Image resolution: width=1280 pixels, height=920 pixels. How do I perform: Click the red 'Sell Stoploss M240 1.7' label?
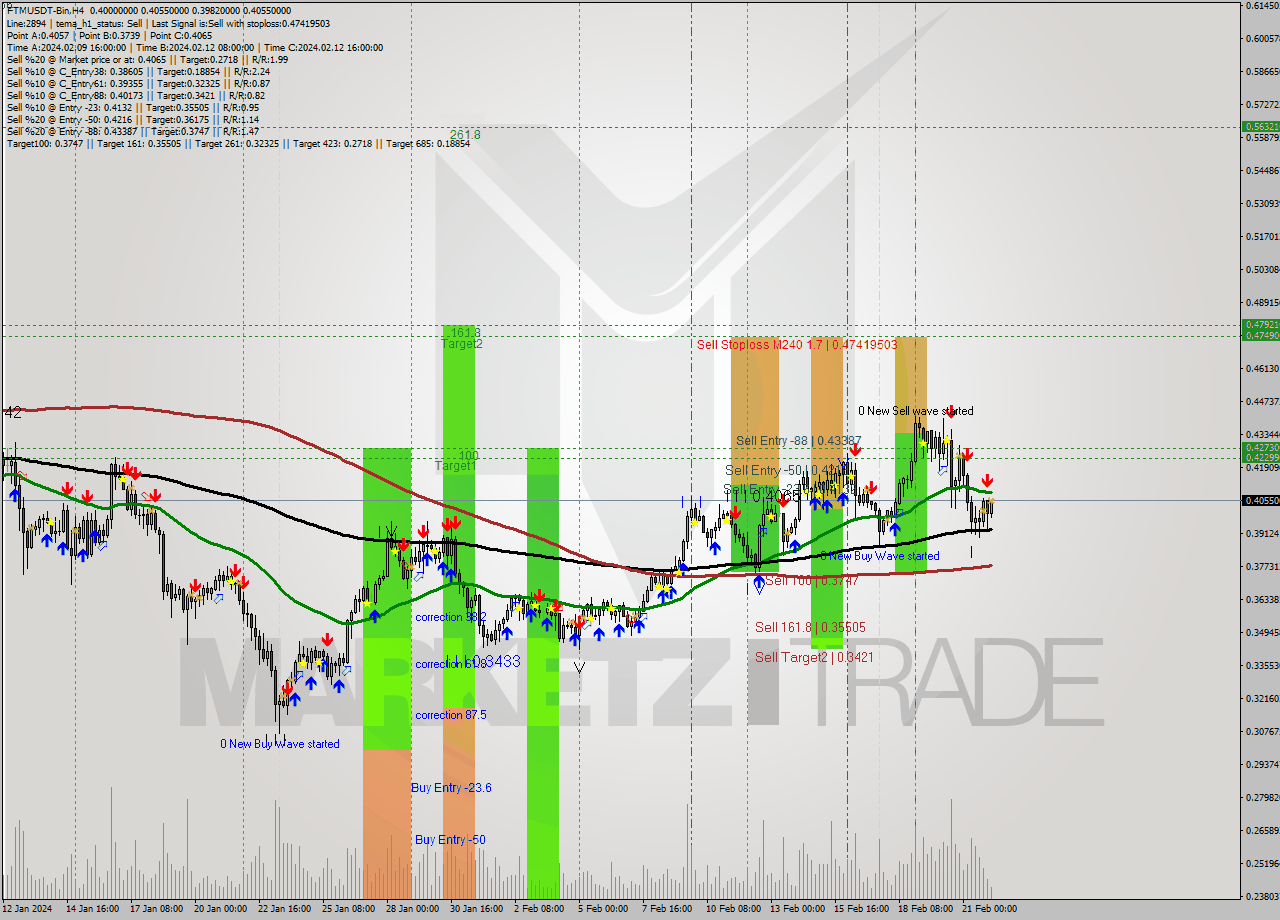click(797, 344)
